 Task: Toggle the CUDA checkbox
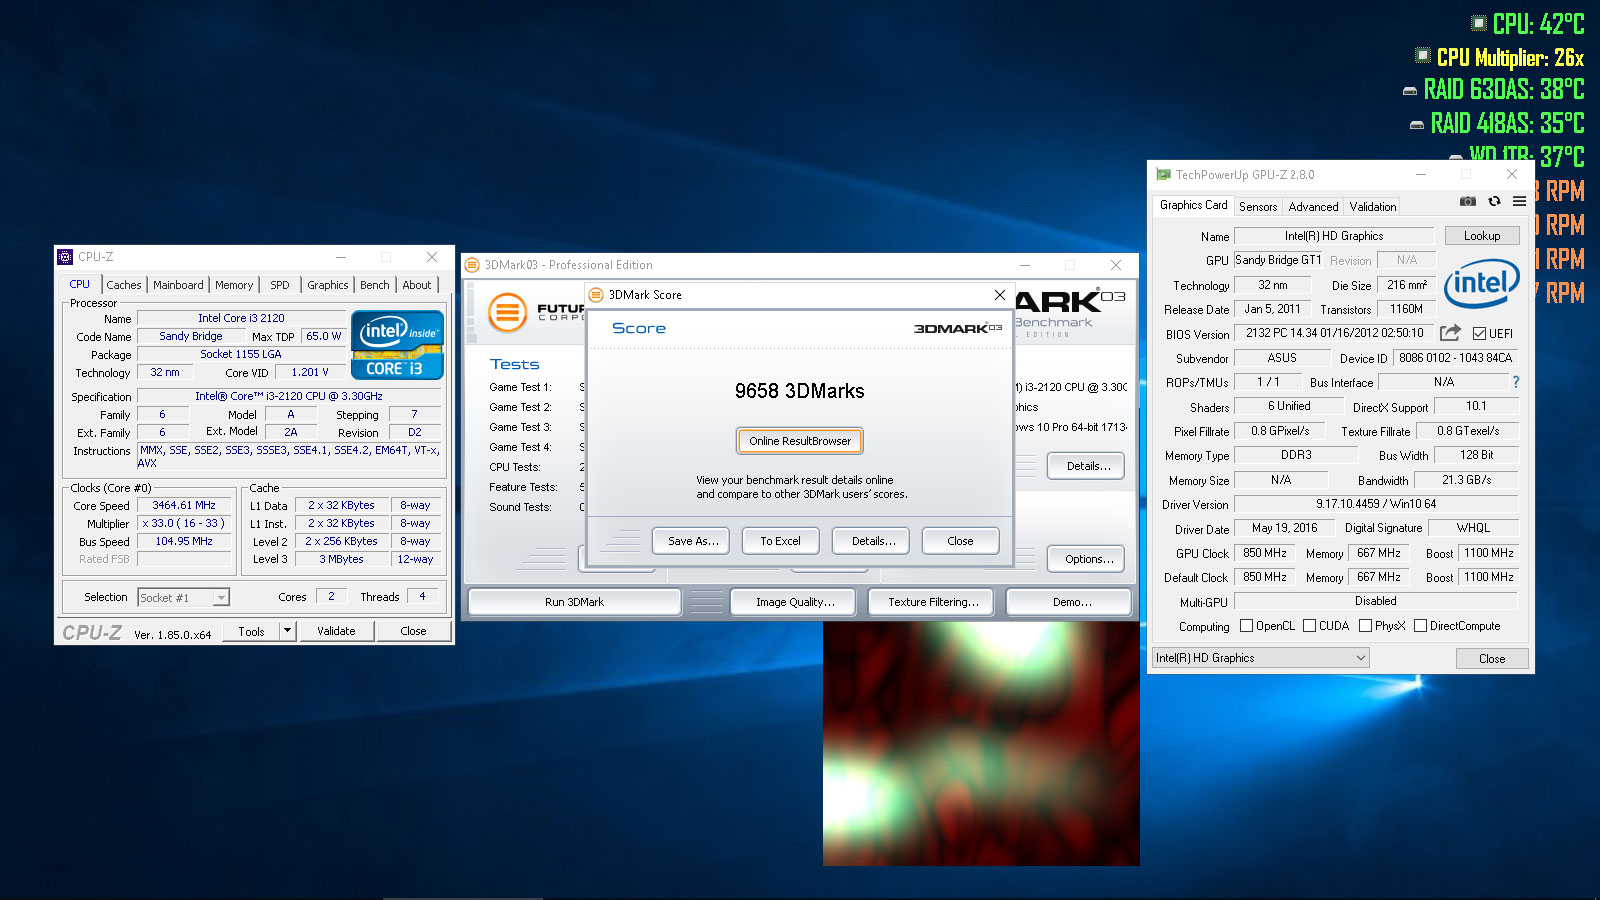click(1309, 626)
